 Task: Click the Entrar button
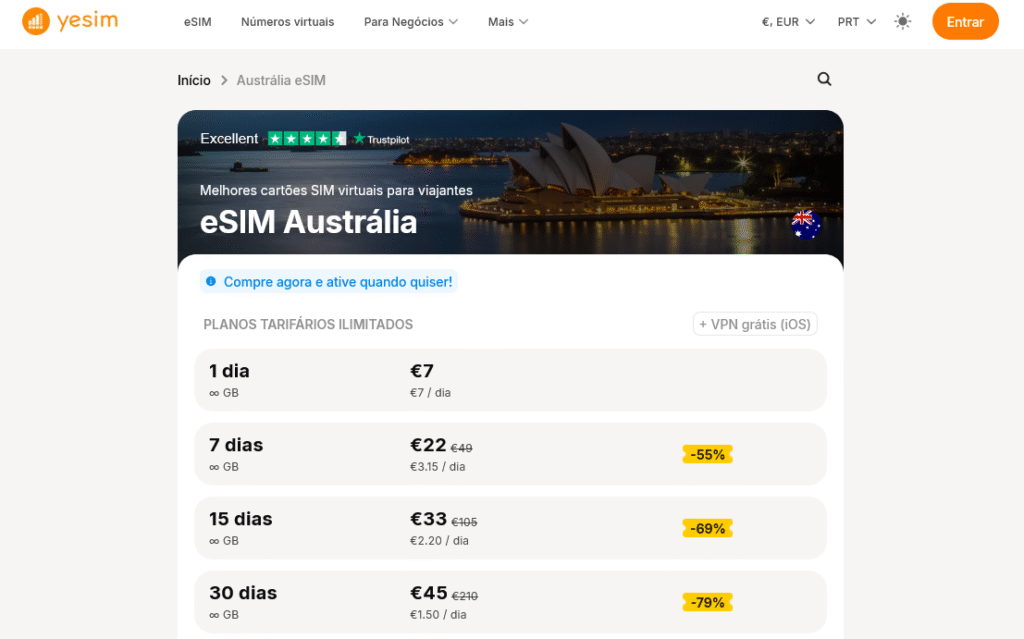point(964,20)
